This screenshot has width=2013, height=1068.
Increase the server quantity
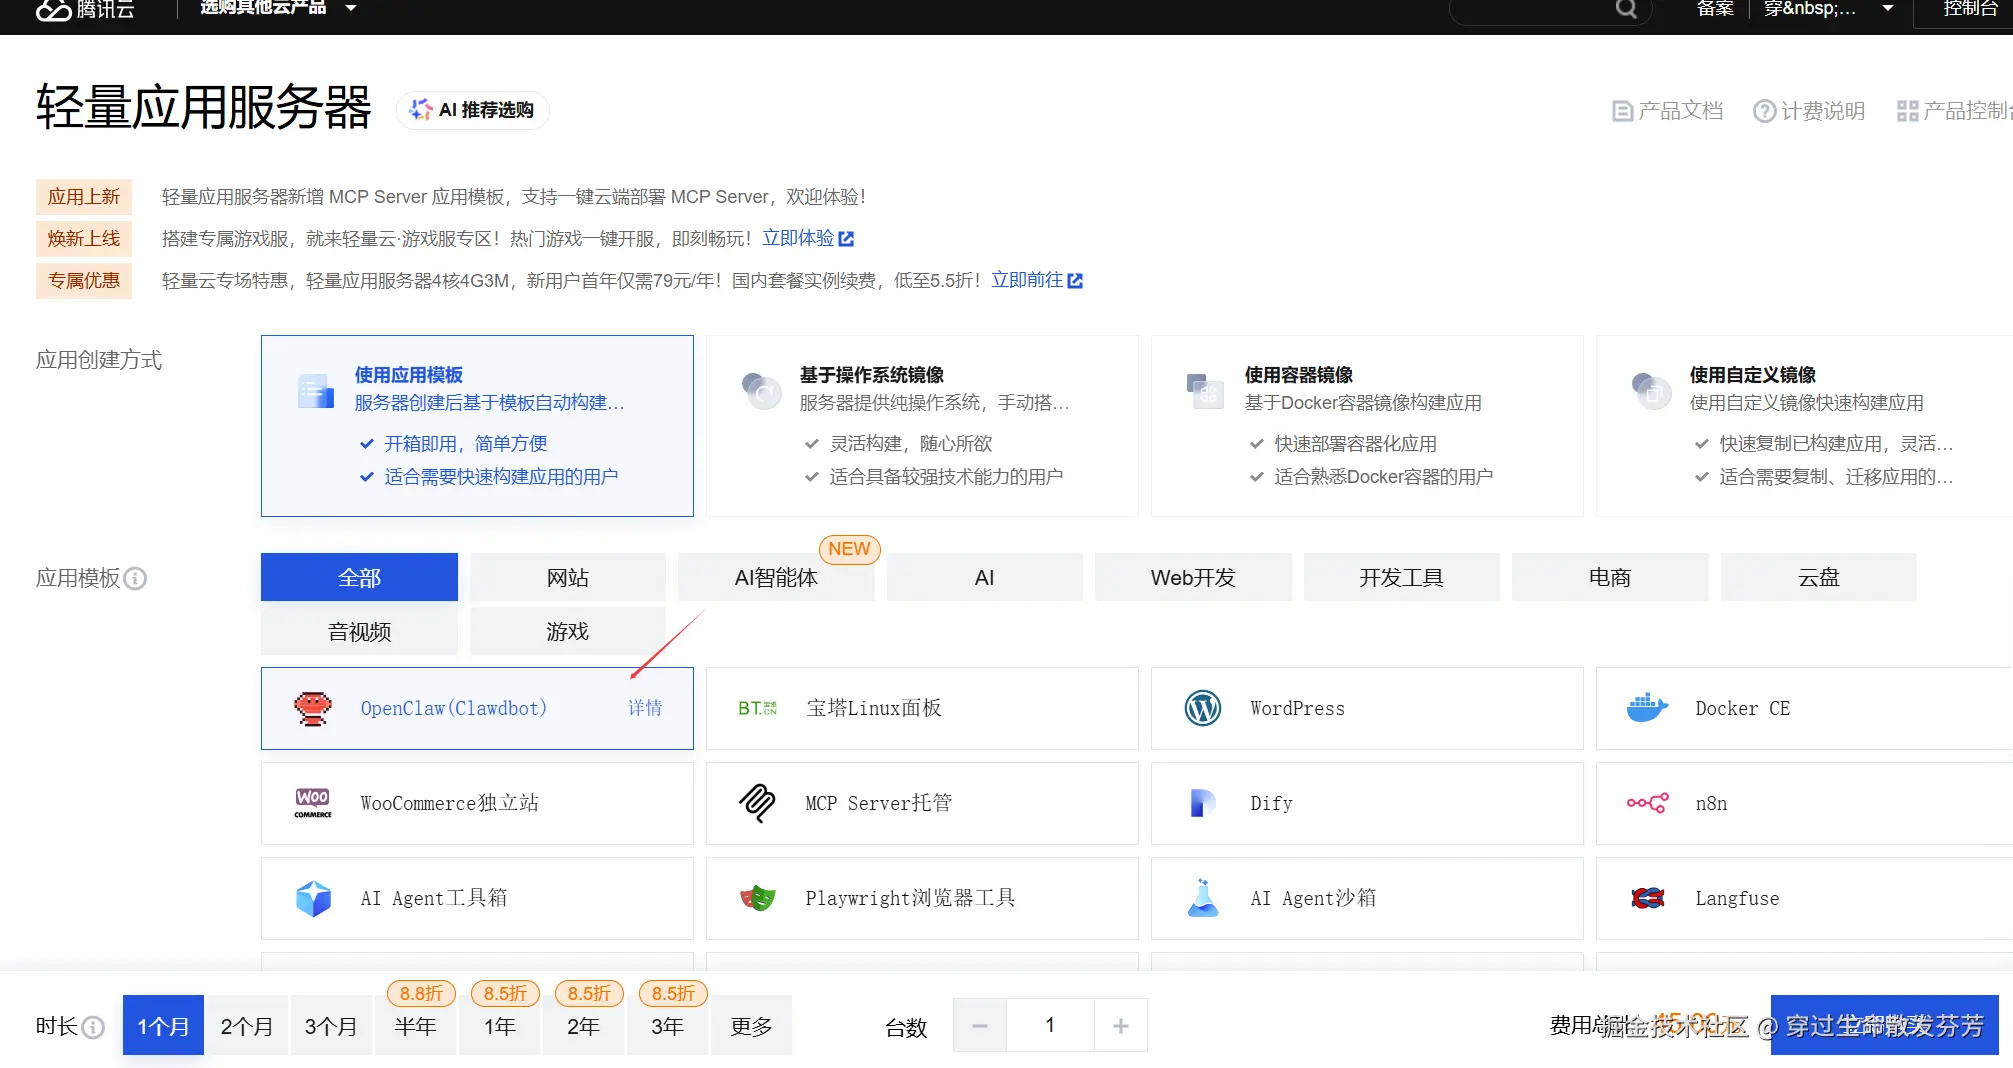[1121, 1025]
